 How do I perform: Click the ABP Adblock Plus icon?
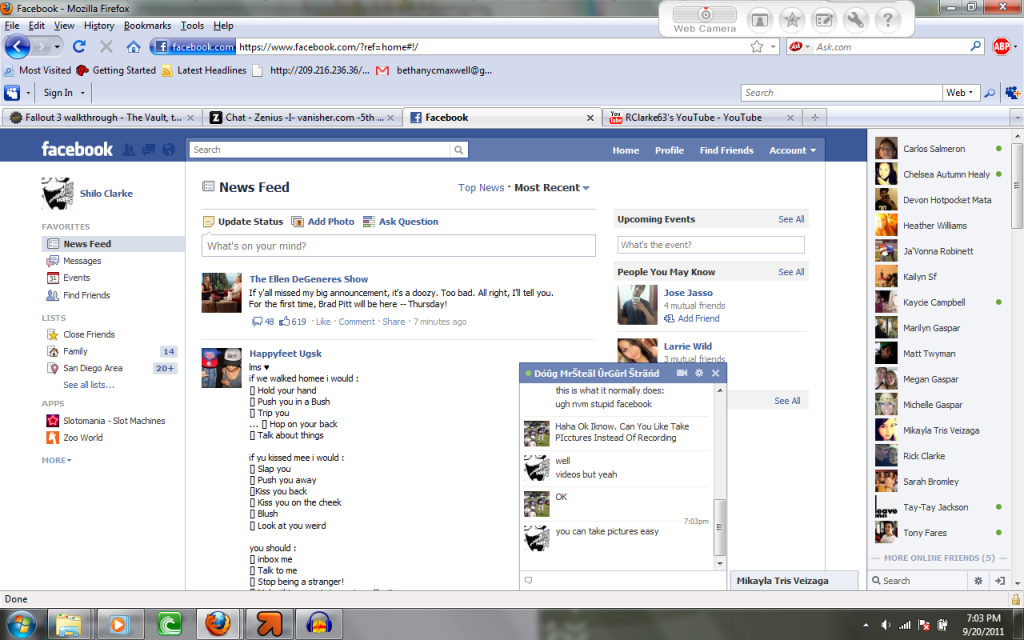pos(1000,46)
